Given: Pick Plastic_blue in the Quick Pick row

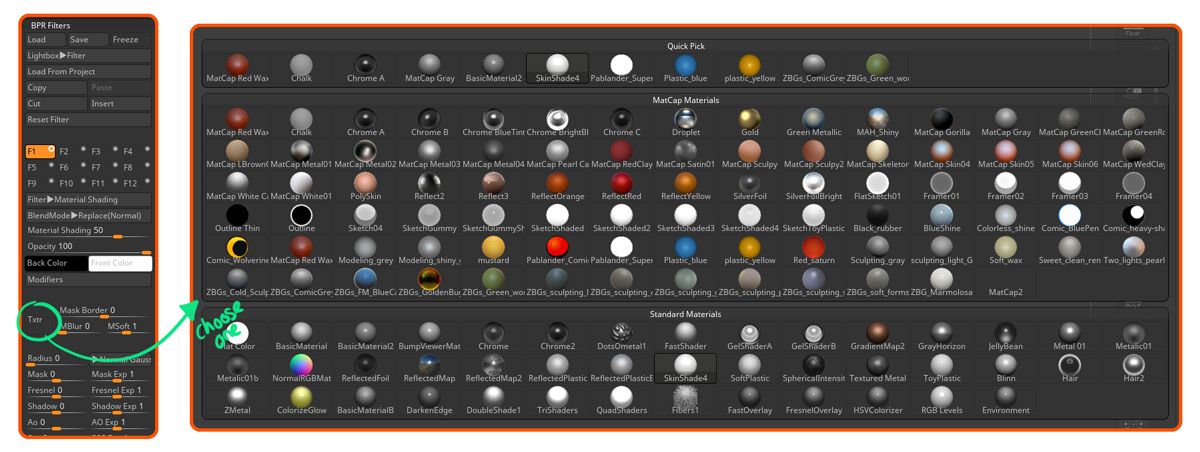Looking at the screenshot, I should 685,68.
